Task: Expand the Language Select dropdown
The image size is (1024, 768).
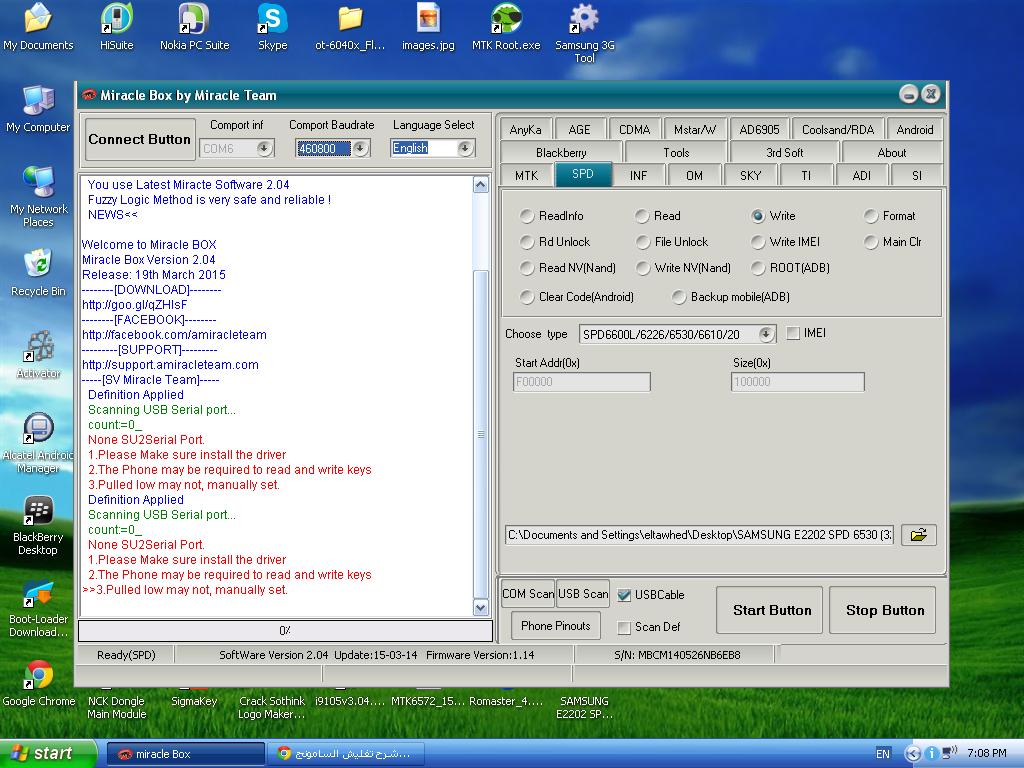Action: click(464, 148)
